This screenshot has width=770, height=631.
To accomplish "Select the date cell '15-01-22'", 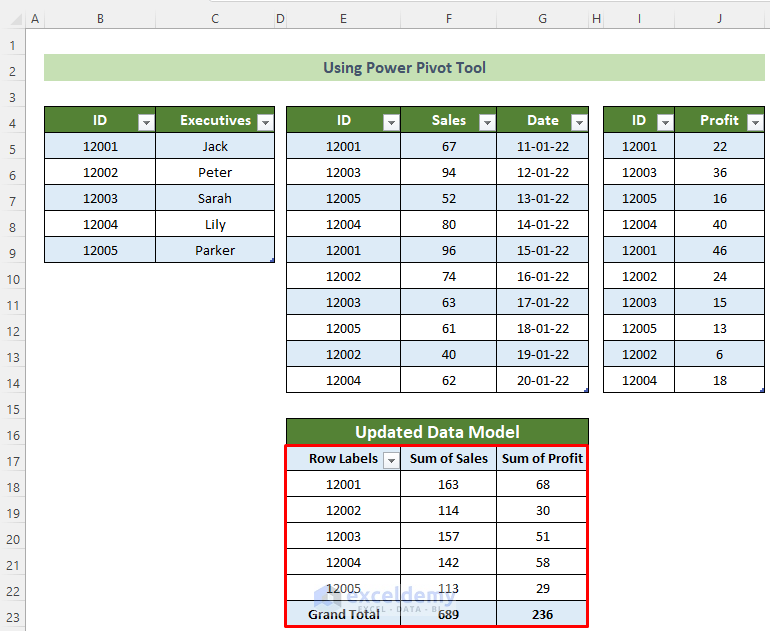I will [x=543, y=250].
